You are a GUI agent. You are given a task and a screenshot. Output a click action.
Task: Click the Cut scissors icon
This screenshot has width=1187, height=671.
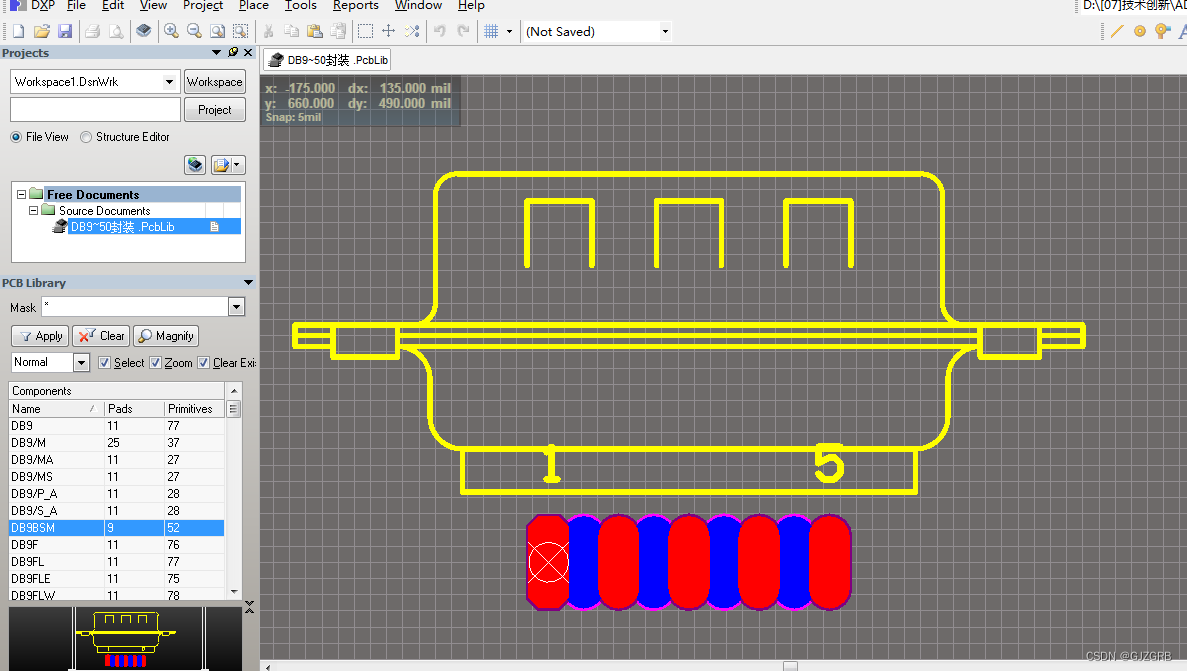pyautogui.click(x=268, y=31)
